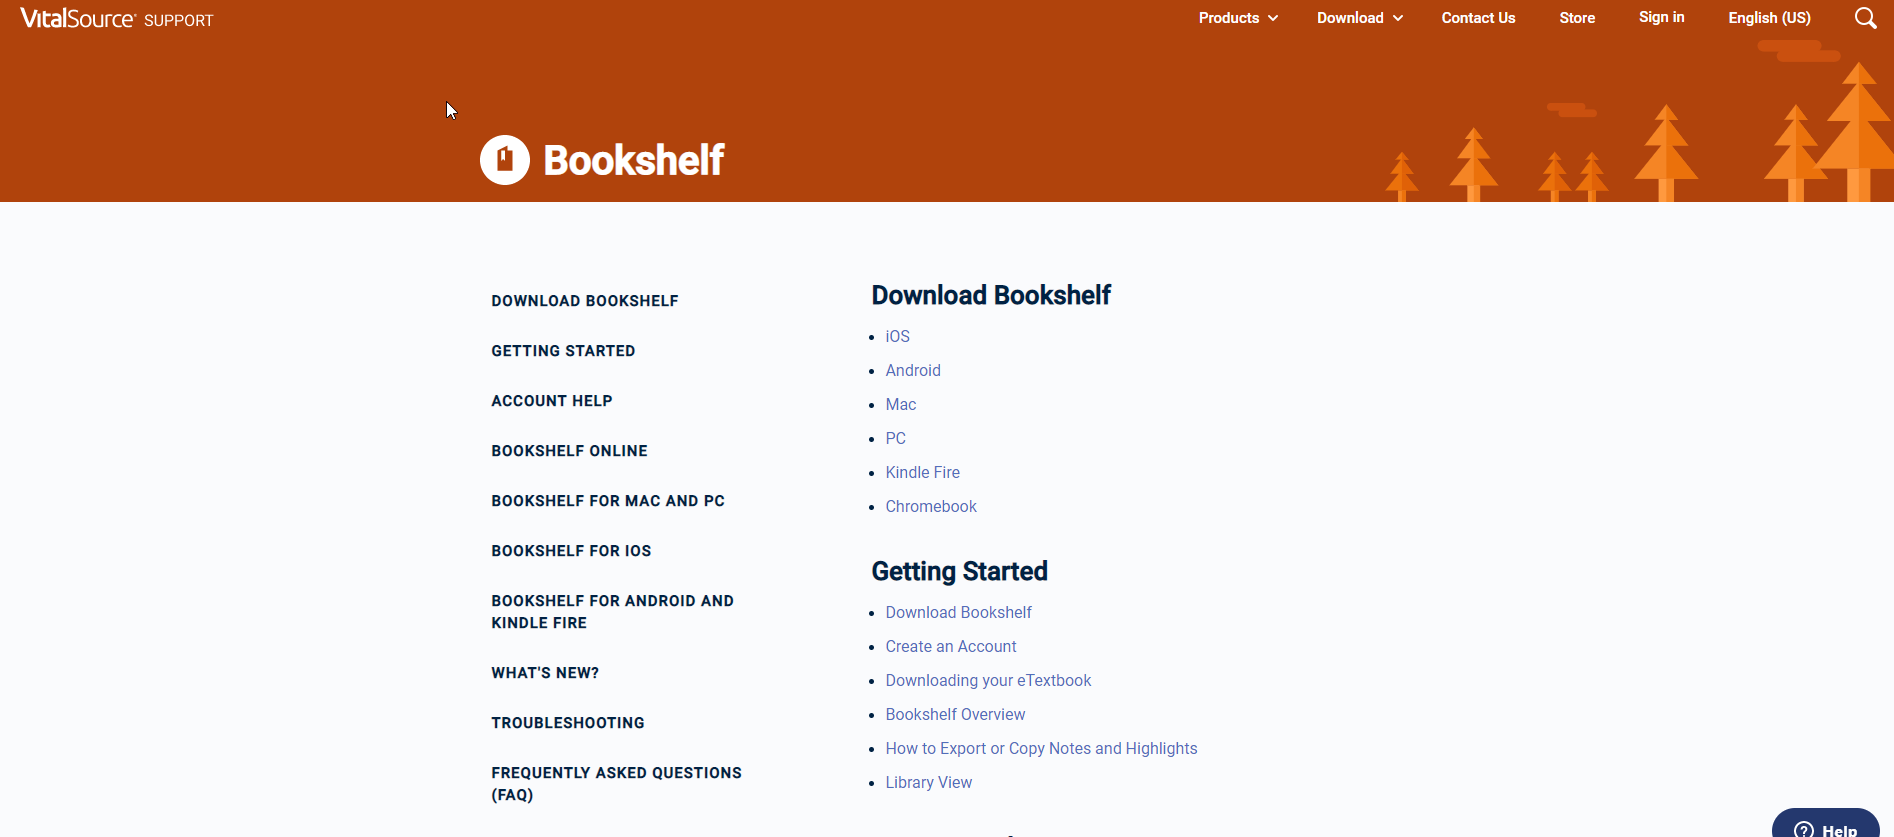Open Frequently Asked Questions (FAQ) section
This screenshot has height=837, width=1894.
(616, 784)
